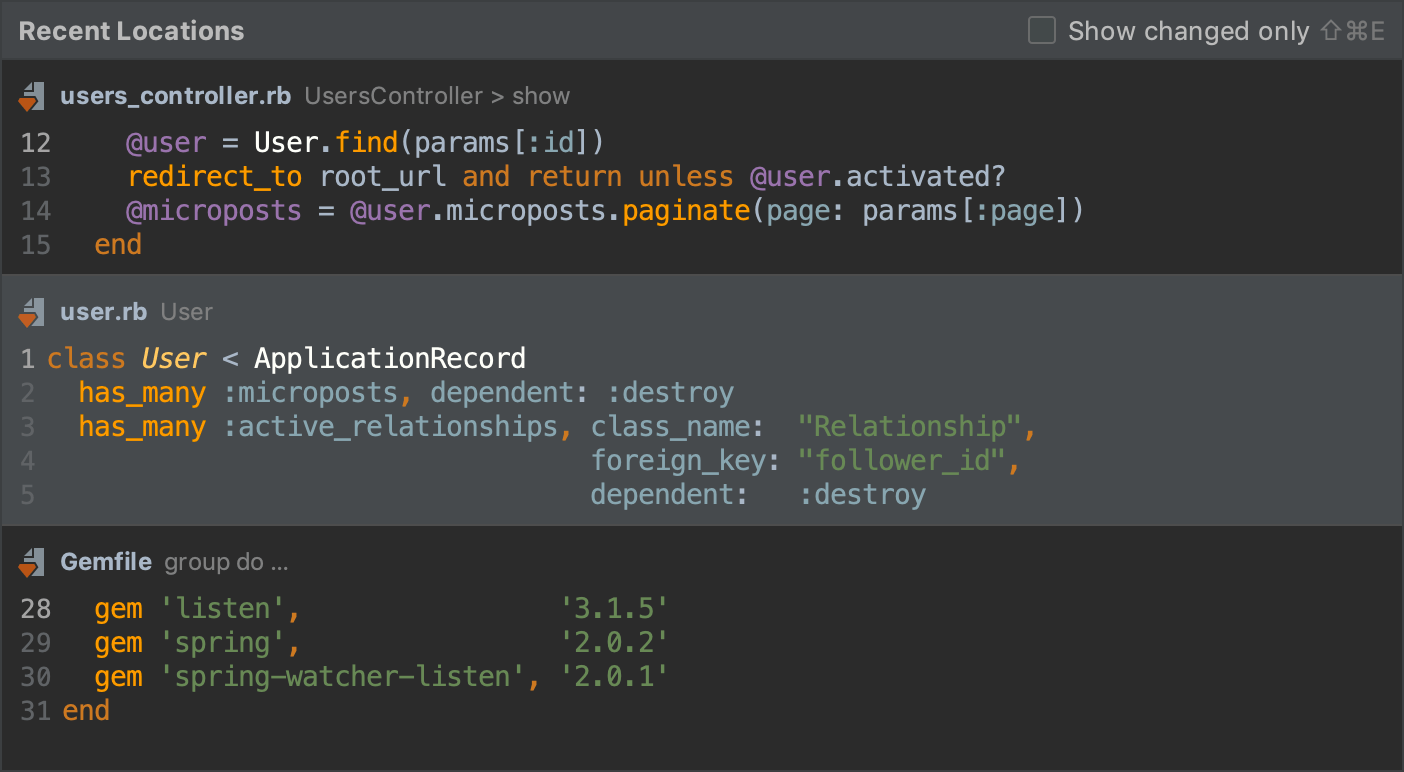Click the redirect_to call on line 13
Screen dimensions: 1404x772
pos(214,176)
